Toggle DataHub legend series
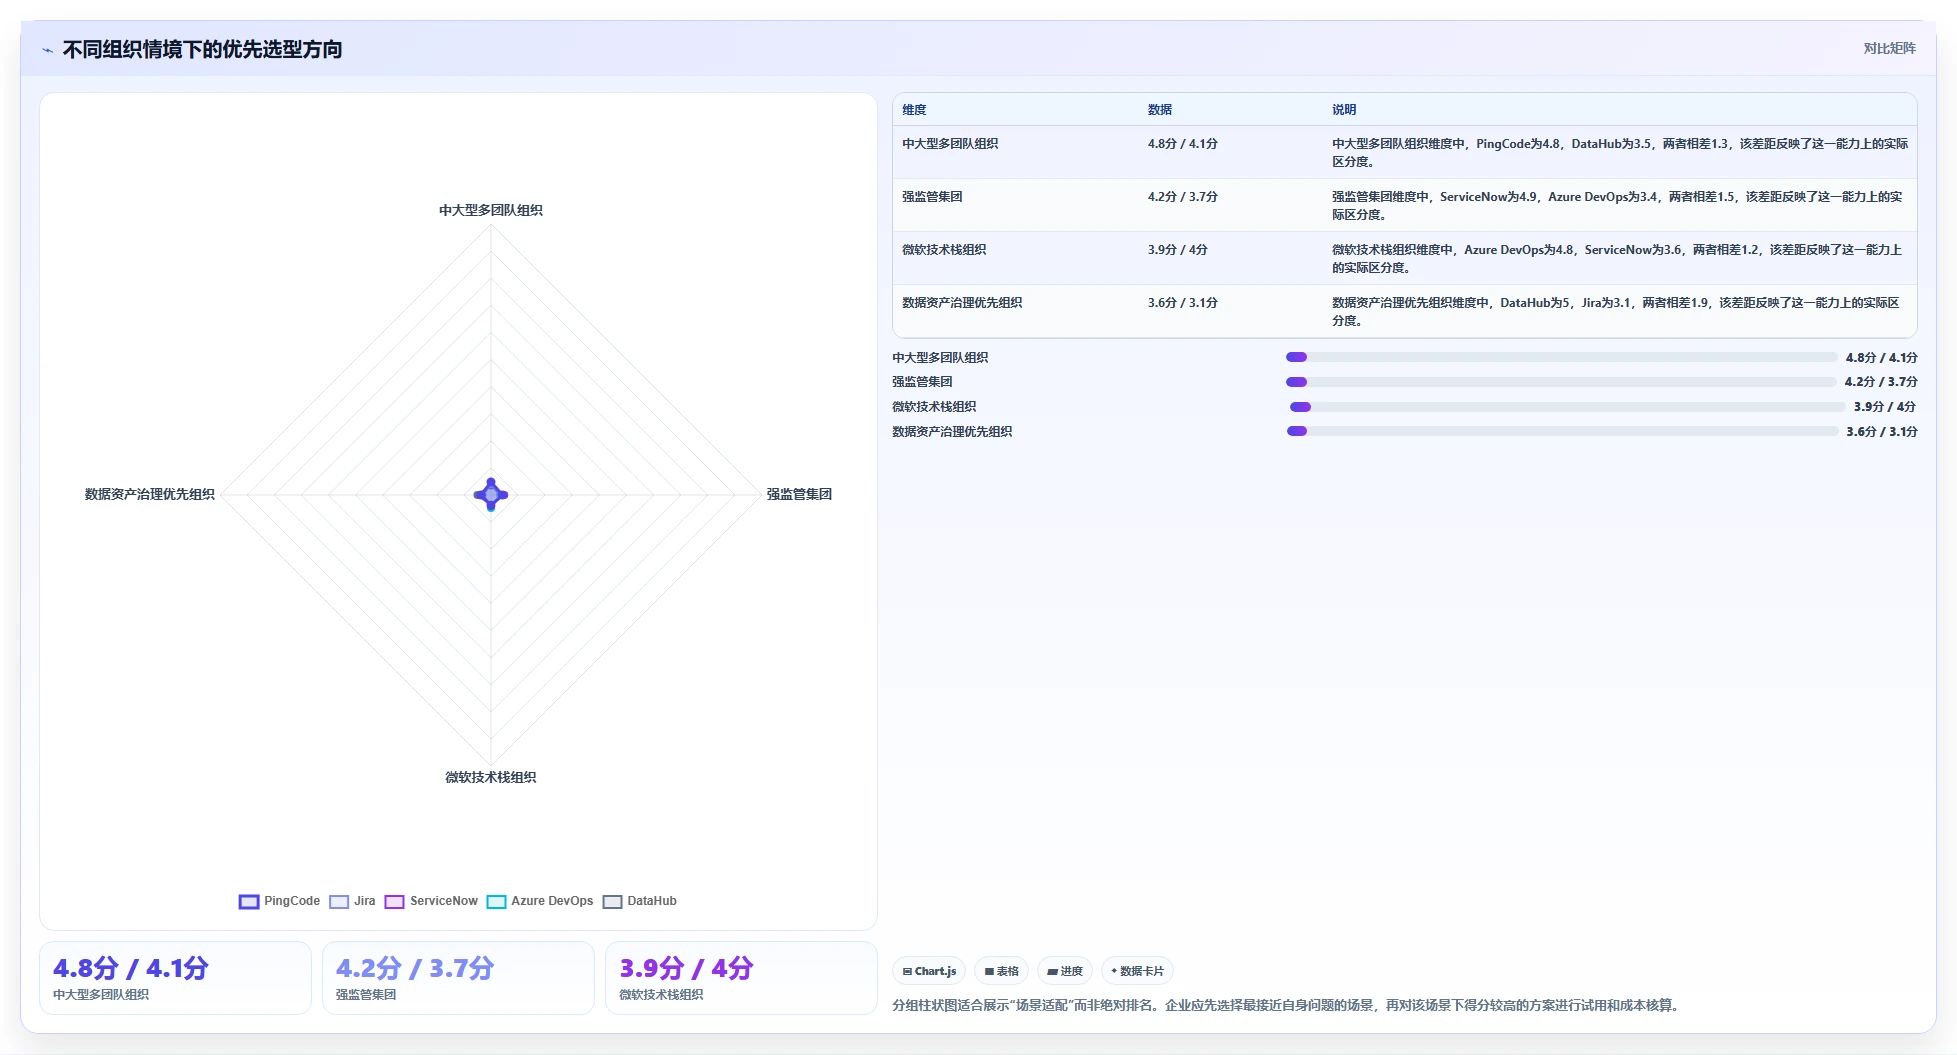The height and width of the screenshot is (1055, 1957). 640,901
